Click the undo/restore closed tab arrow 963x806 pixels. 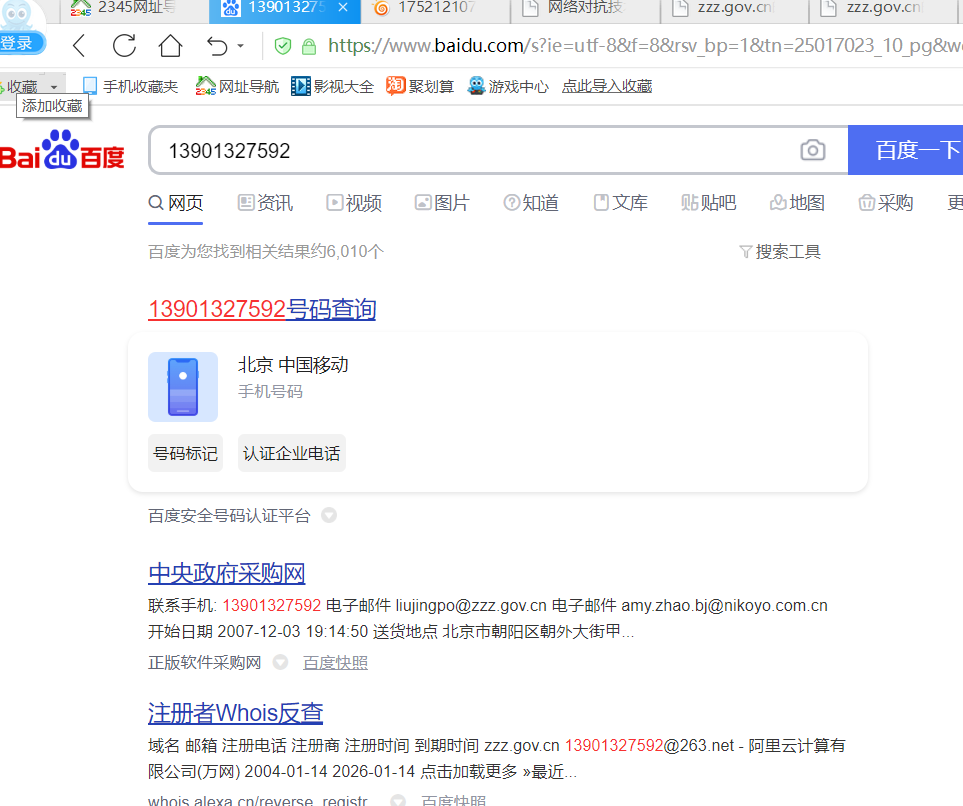tap(217, 46)
